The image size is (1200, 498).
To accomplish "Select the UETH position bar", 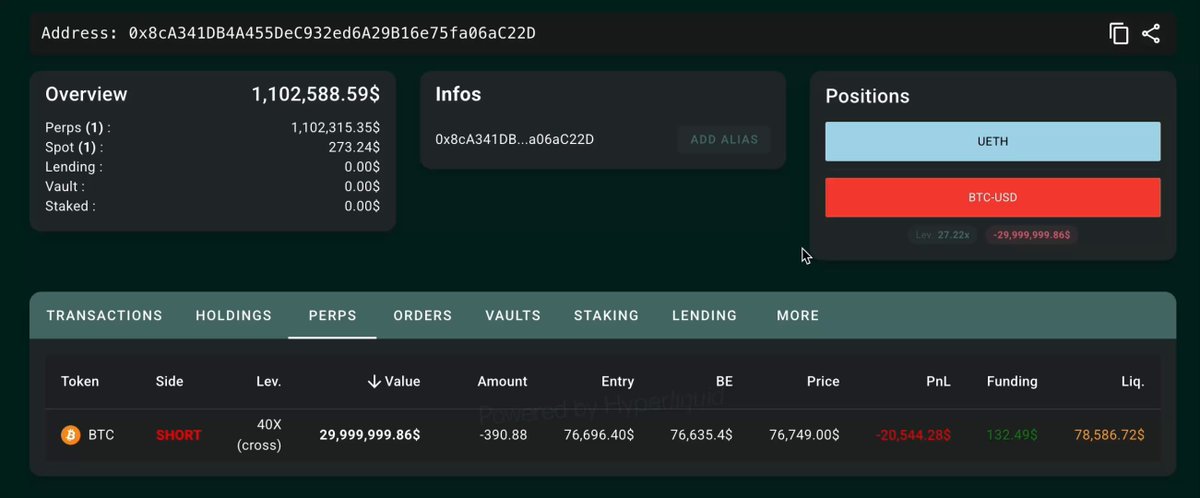I will tap(992, 142).
